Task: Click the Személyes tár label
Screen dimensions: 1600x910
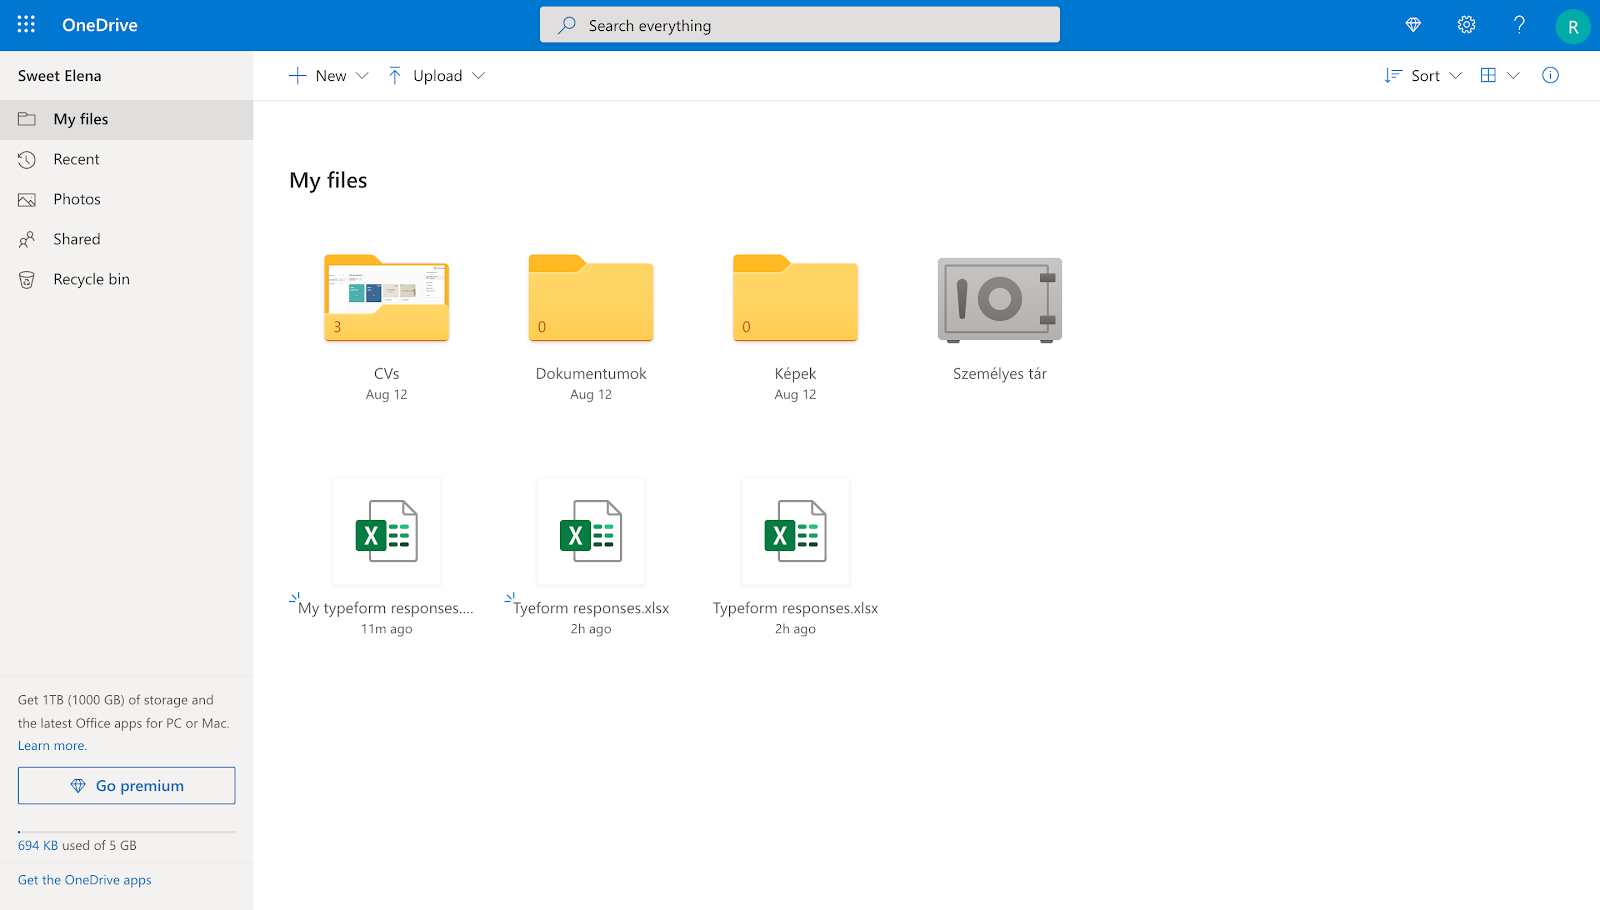Action: click(1000, 374)
